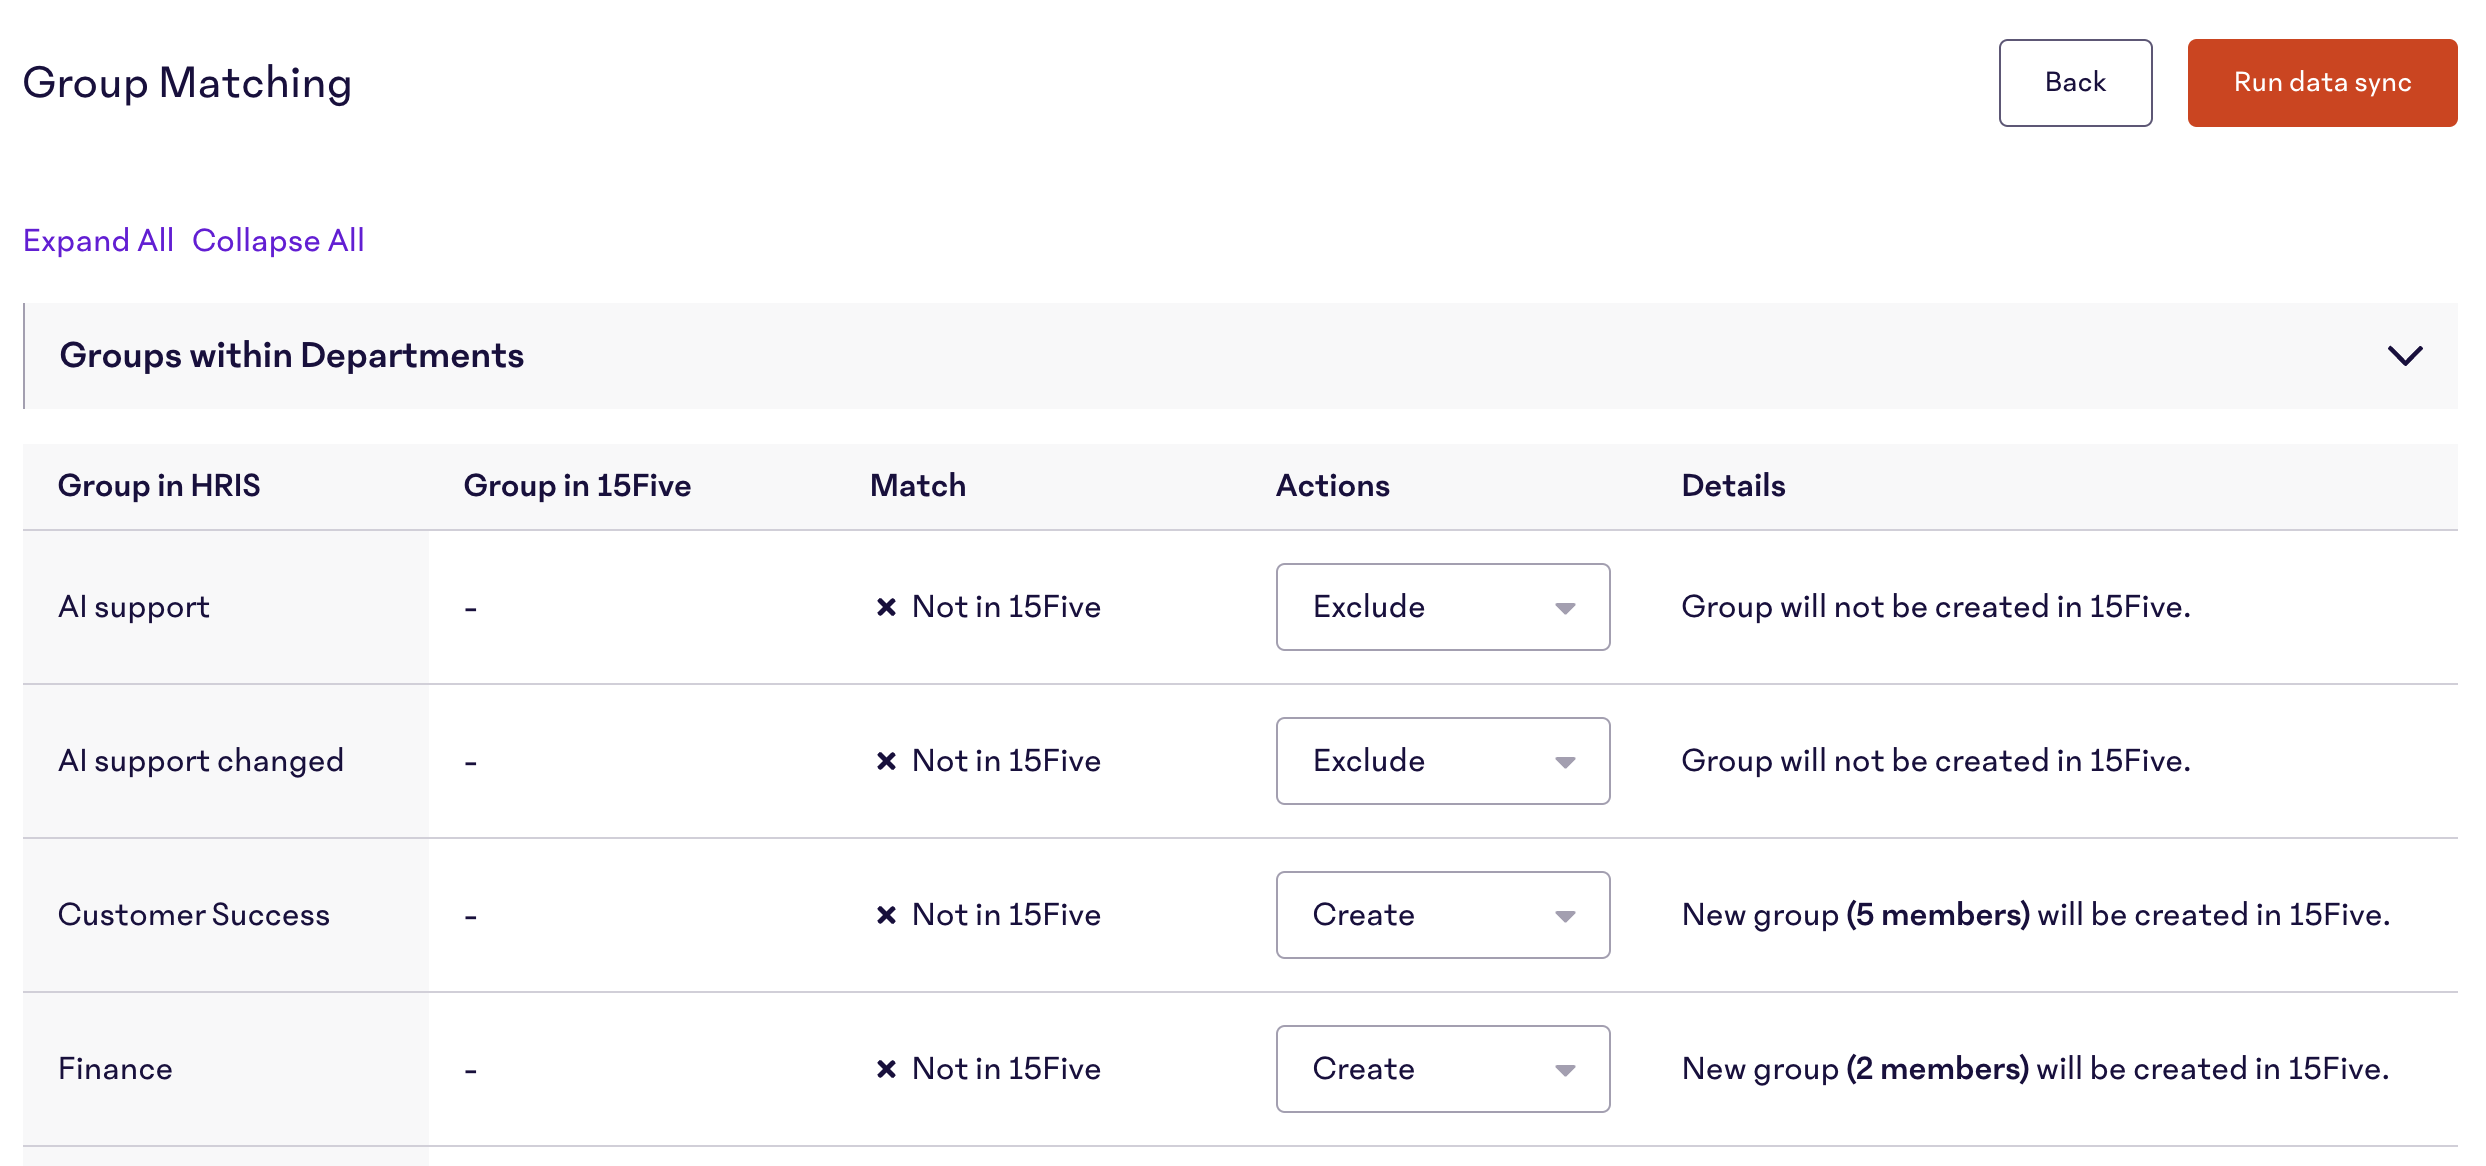Click dropdown arrow icon for Customer Success action
2486x1166 pixels.
point(1565,916)
